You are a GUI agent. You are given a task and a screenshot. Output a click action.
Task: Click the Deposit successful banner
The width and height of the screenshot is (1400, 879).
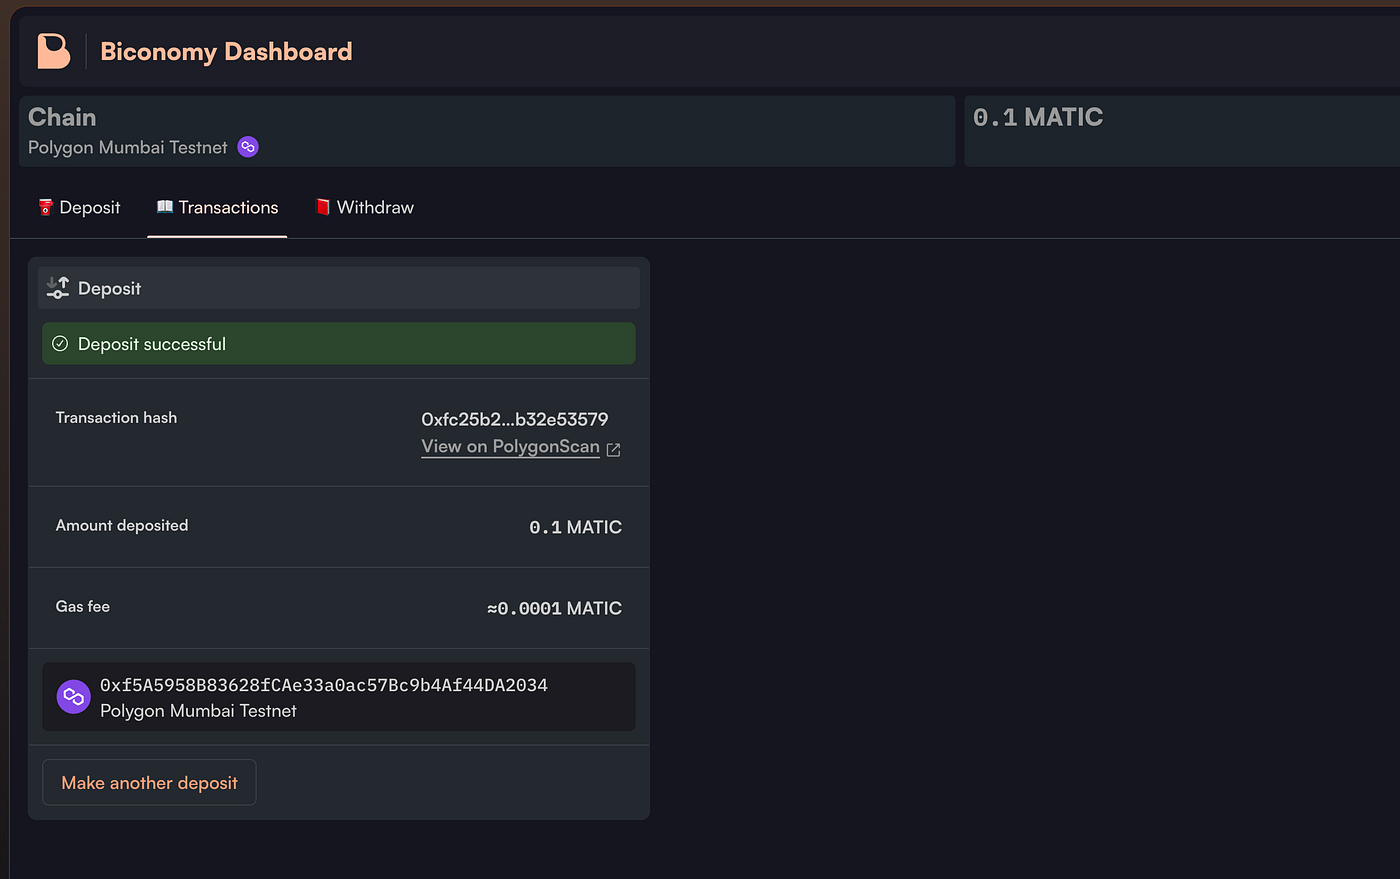[x=338, y=342]
